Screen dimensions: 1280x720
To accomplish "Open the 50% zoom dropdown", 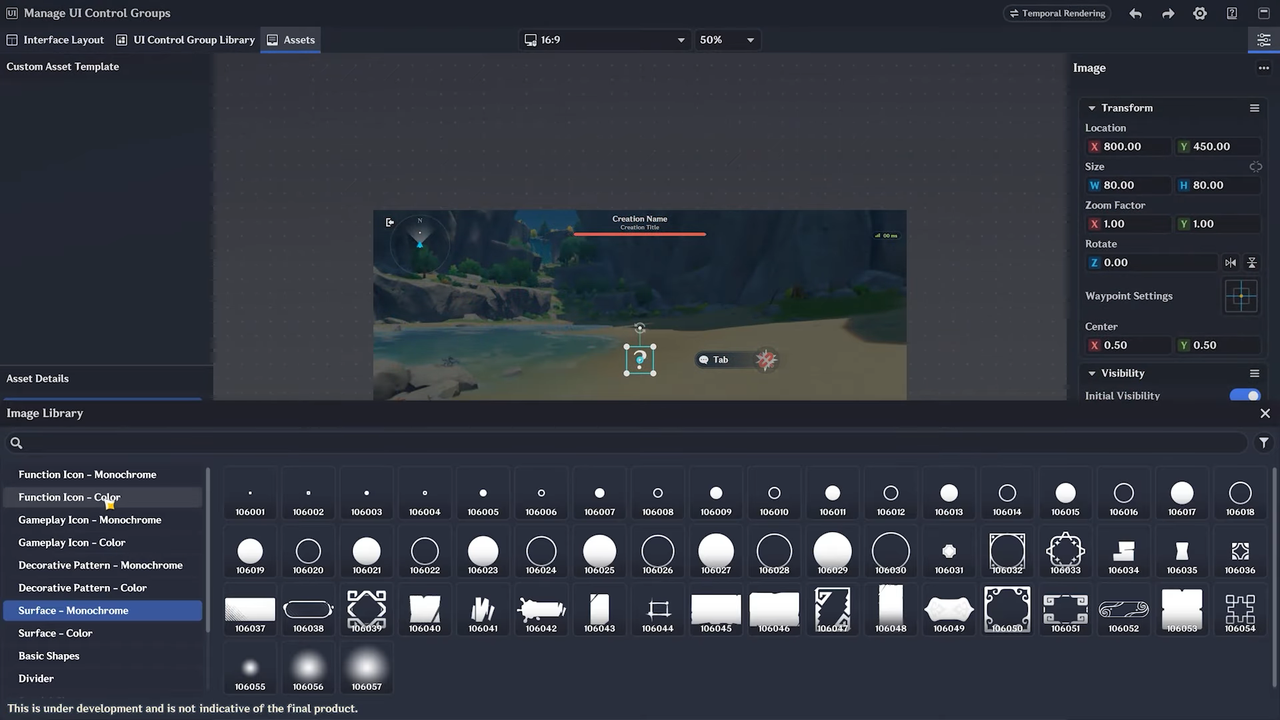I will pos(727,40).
